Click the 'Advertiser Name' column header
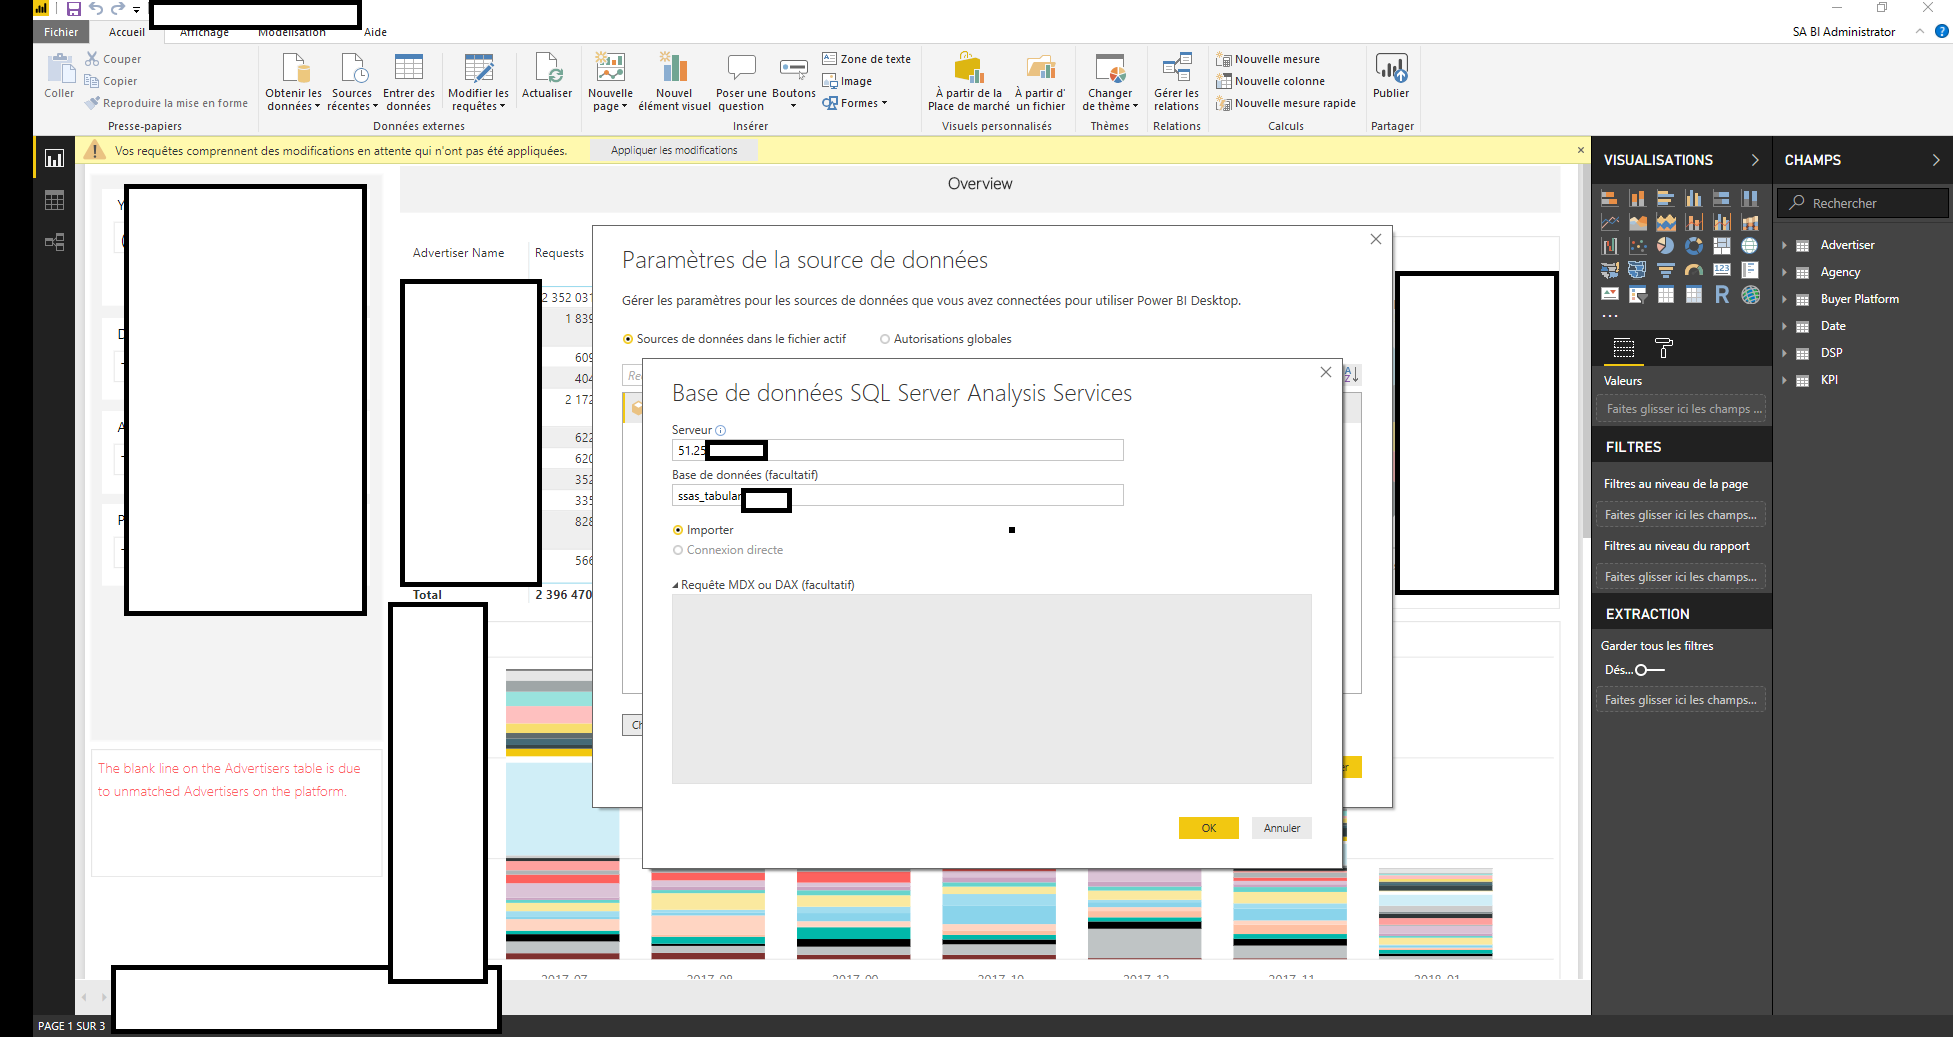The height and width of the screenshot is (1037, 1953). pos(458,253)
